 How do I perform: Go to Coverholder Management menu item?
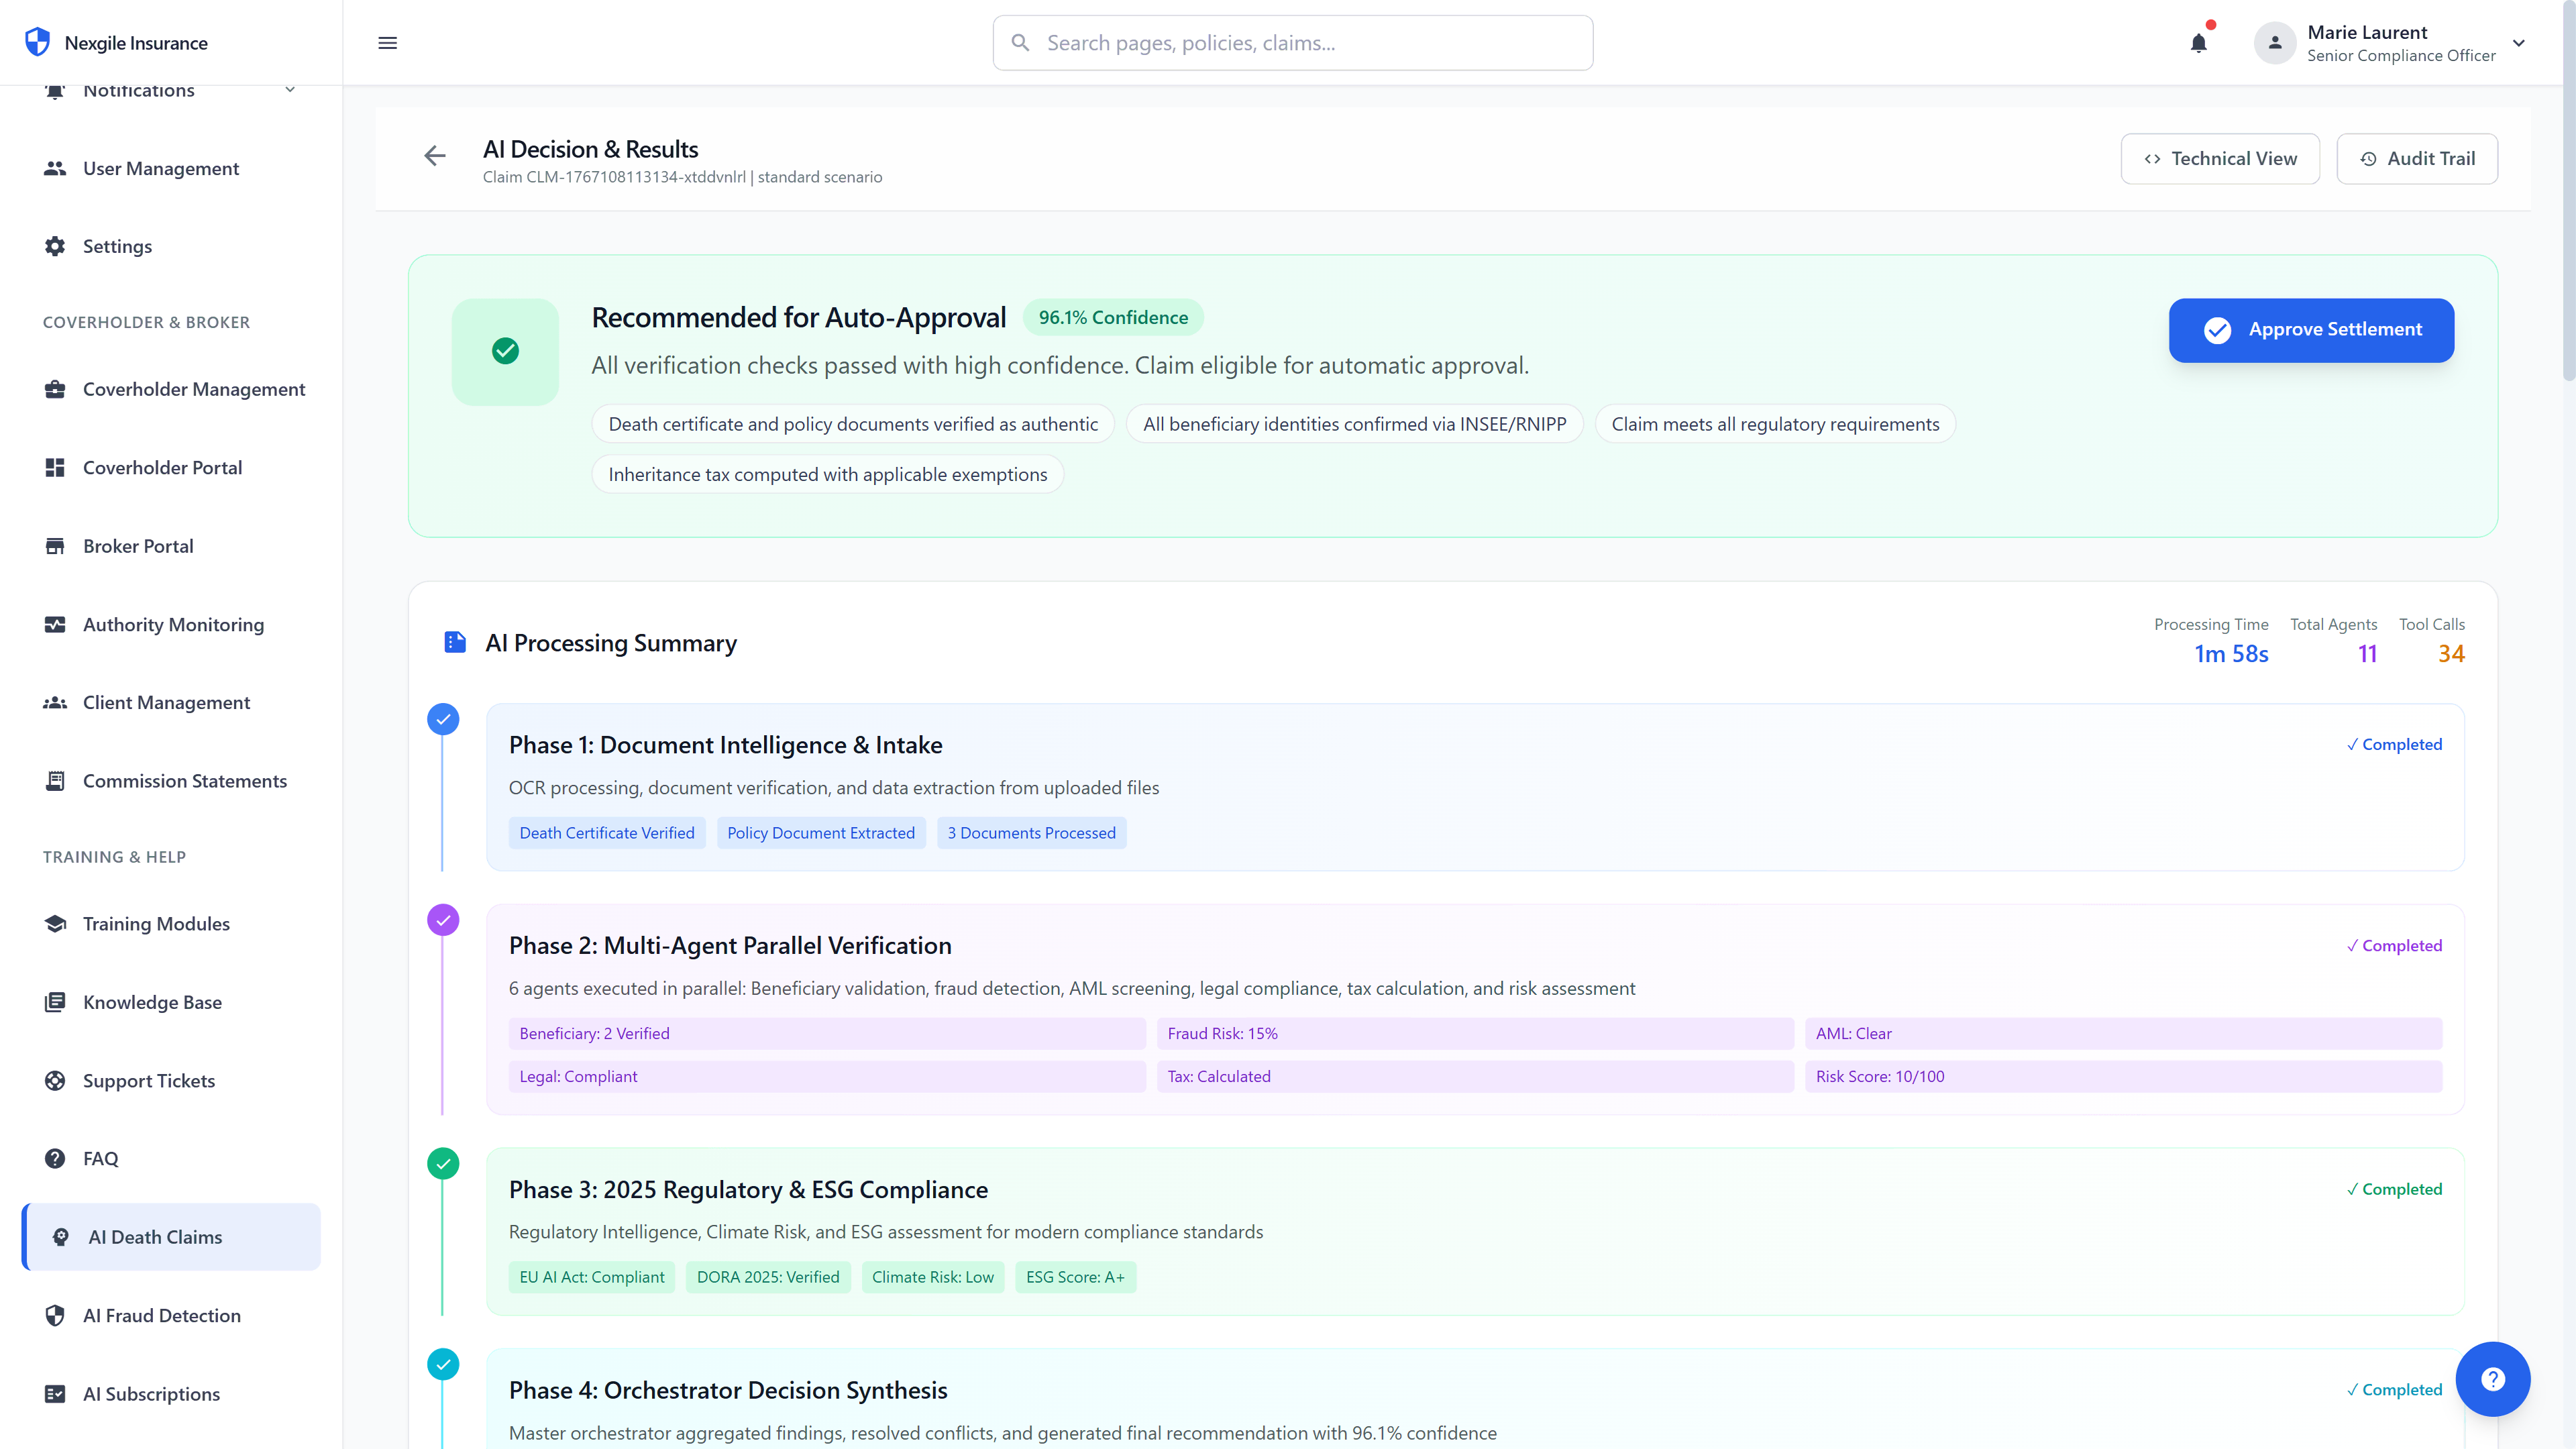(x=193, y=389)
